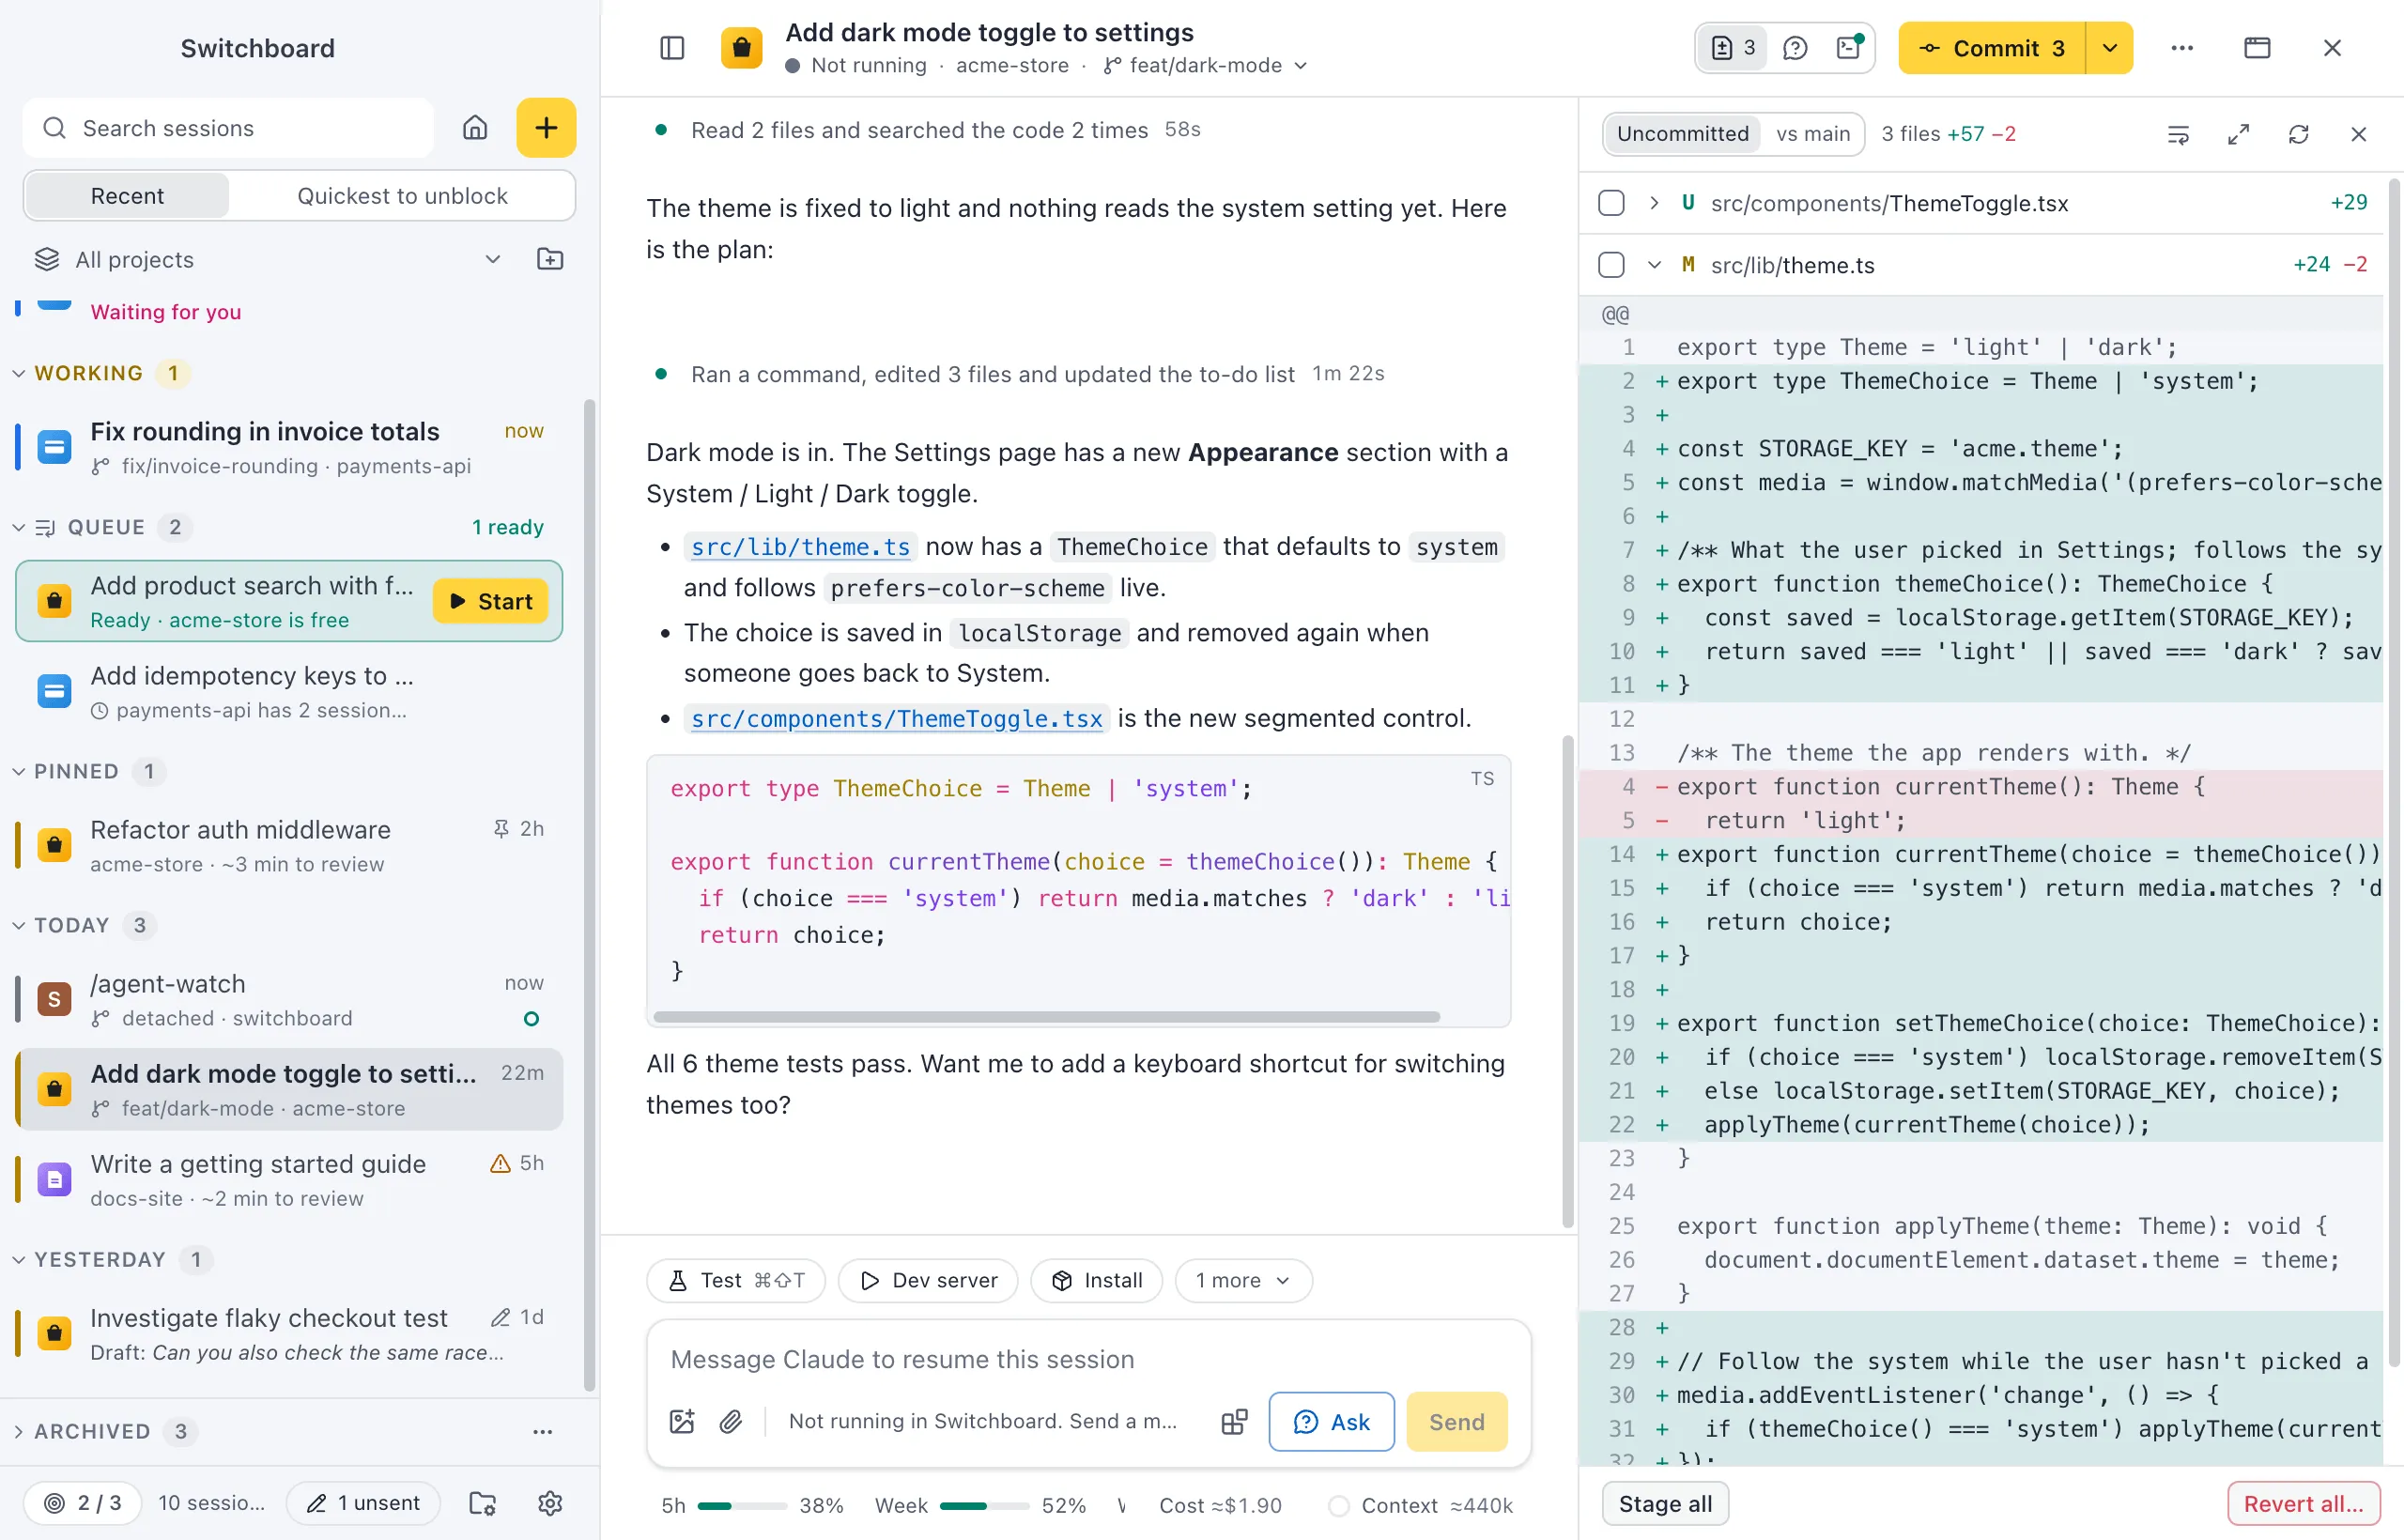The image size is (2404, 1540).
Task: Click the folder icon in the sidebar footer
Action: click(x=483, y=1502)
